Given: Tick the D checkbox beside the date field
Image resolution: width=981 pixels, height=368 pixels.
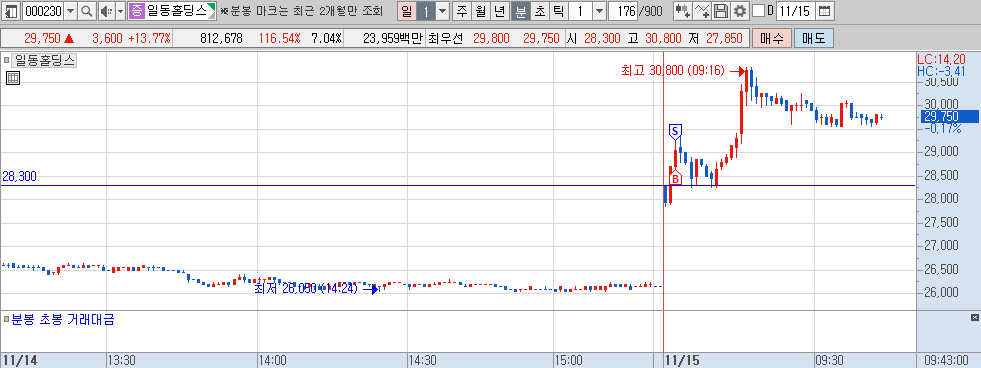Looking at the screenshot, I should click(x=758, y=11).
